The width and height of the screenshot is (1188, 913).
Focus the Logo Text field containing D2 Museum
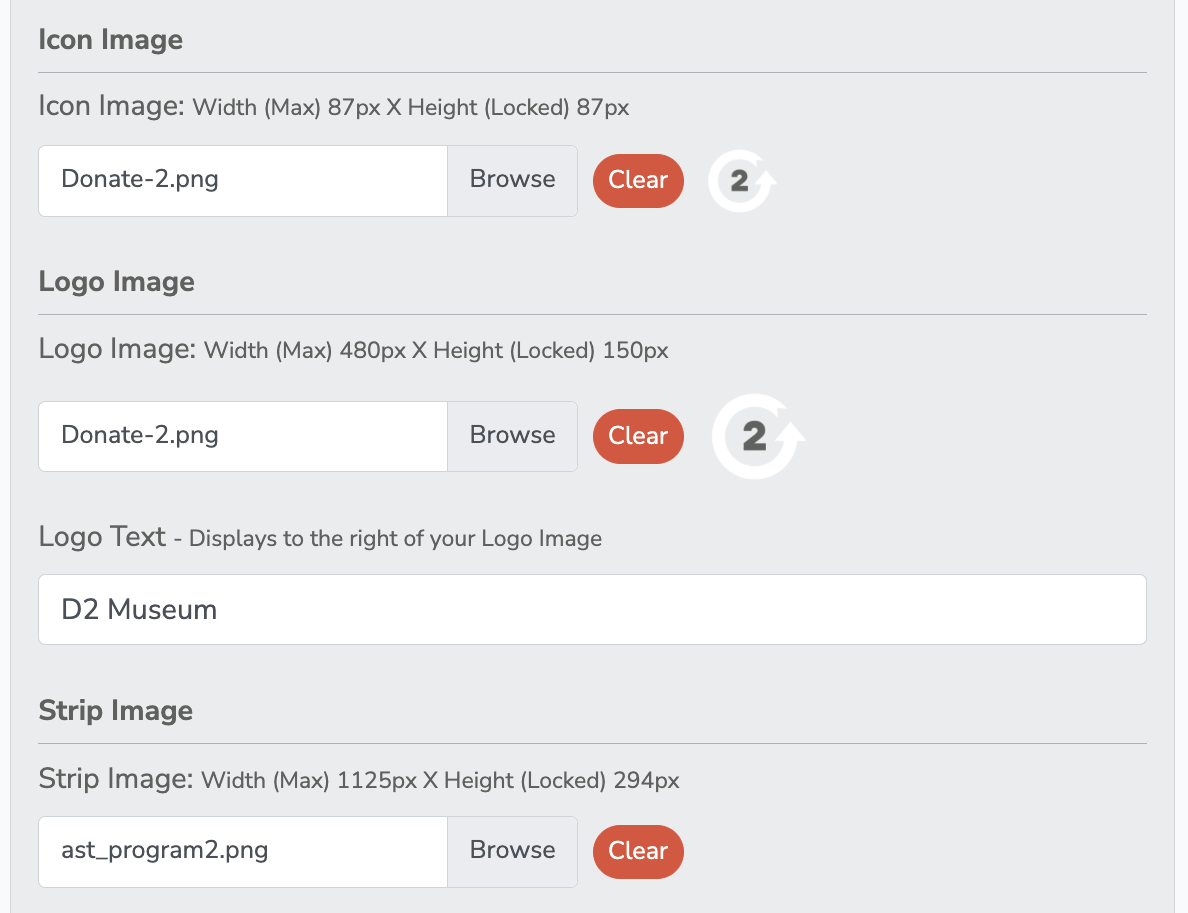coord(592,609)
